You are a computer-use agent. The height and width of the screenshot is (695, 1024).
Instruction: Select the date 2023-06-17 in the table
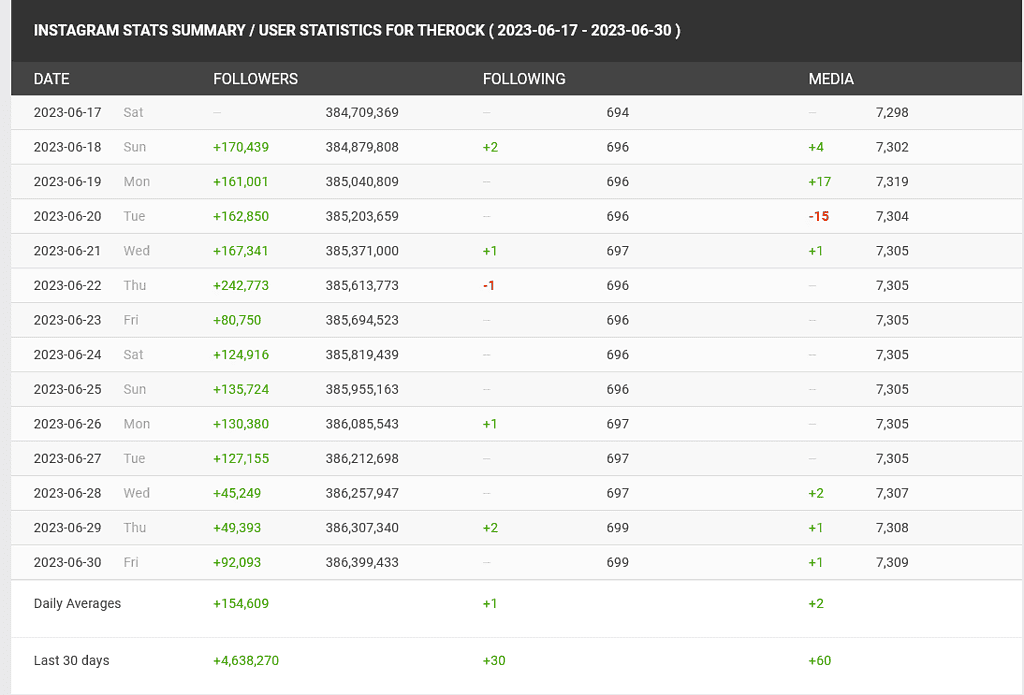(x=67, y=112)
